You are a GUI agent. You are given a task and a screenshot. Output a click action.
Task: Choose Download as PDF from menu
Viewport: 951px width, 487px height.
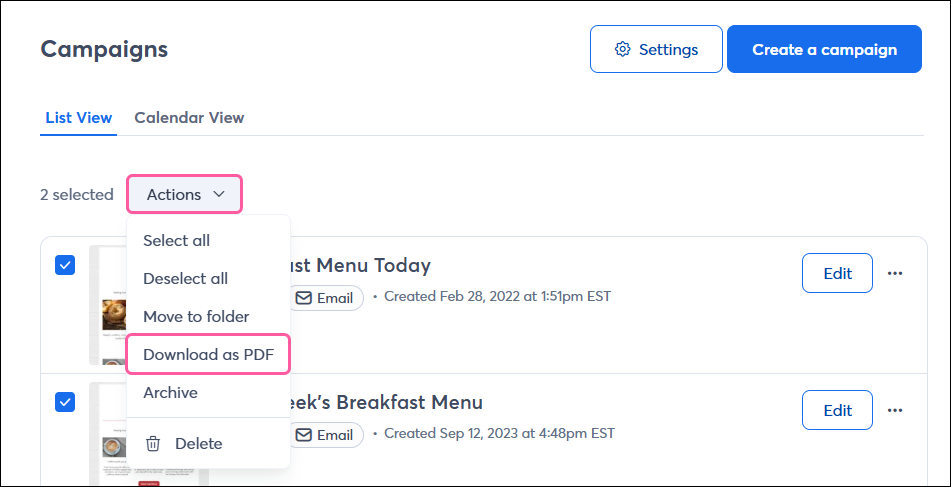point(208,355)
